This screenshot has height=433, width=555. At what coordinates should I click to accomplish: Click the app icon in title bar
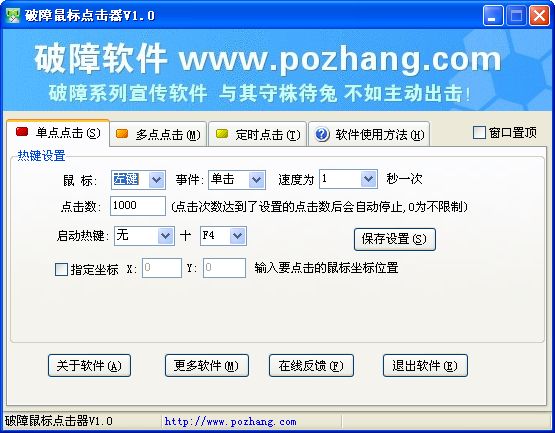(x=13, y=15)
